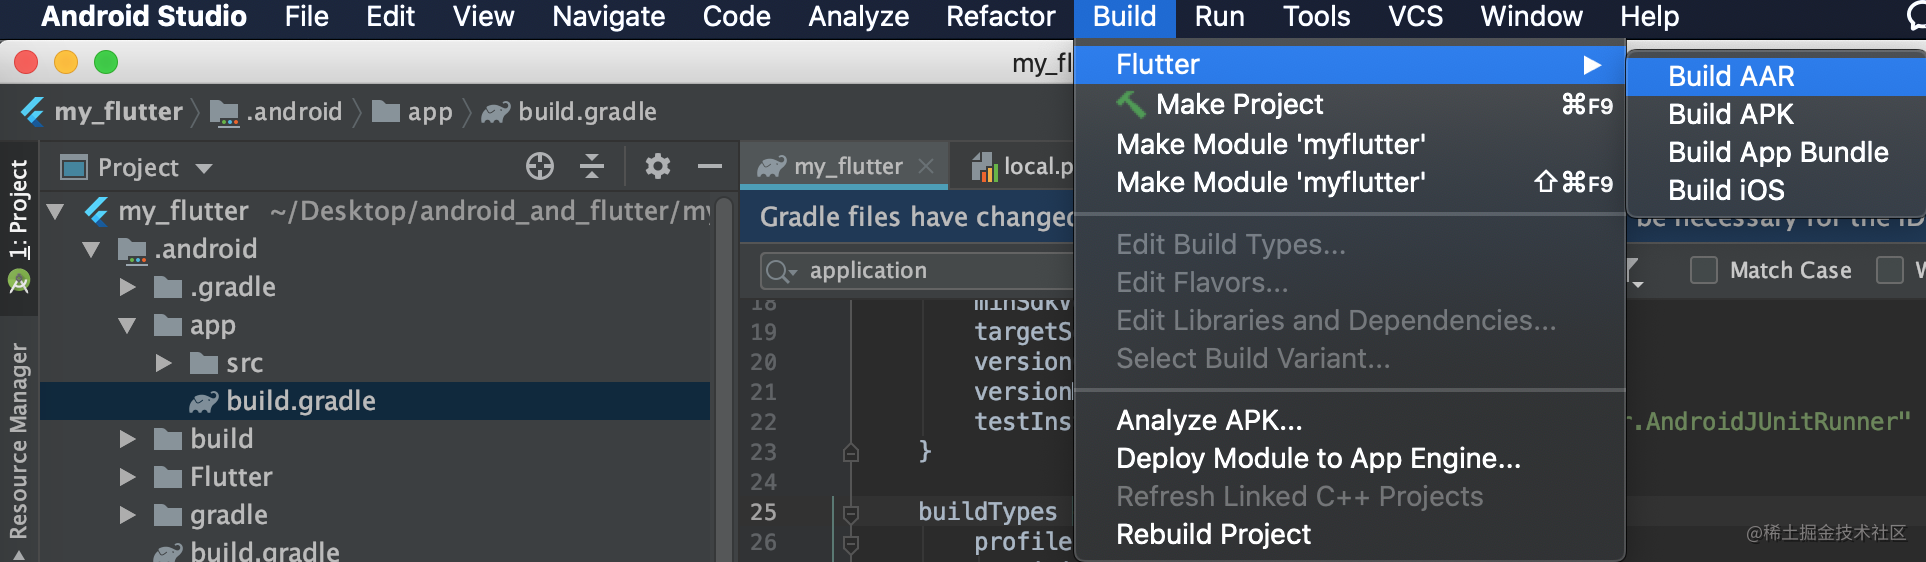The width and height of the screenshot is (1926, 562).
Task: Open the Project view dropdown arrow
Action: (204, 168)
